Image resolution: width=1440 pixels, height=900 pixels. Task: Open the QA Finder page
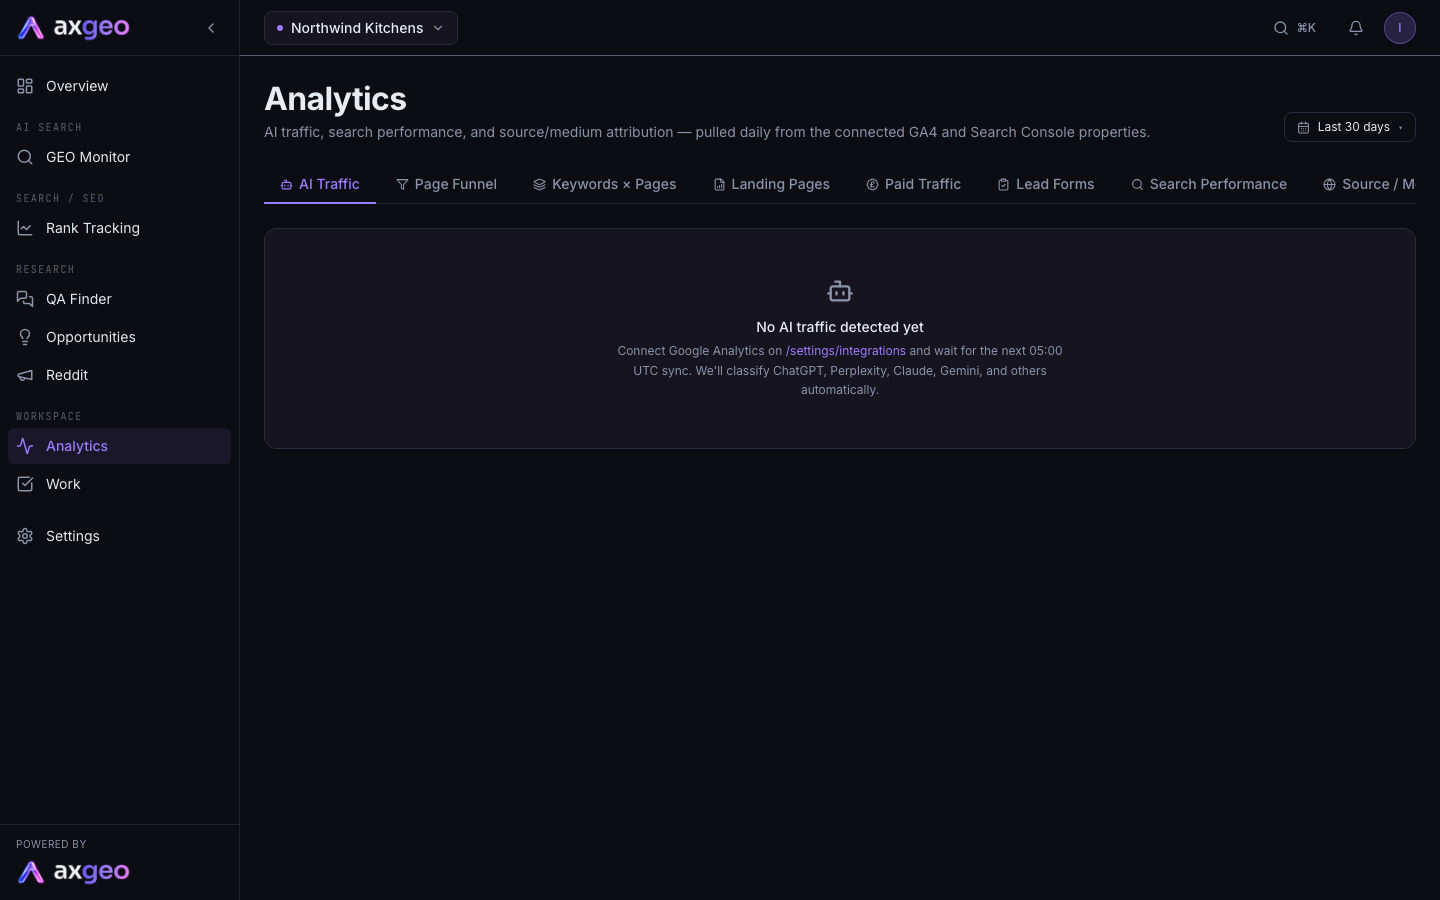click(x=119, y=299)
